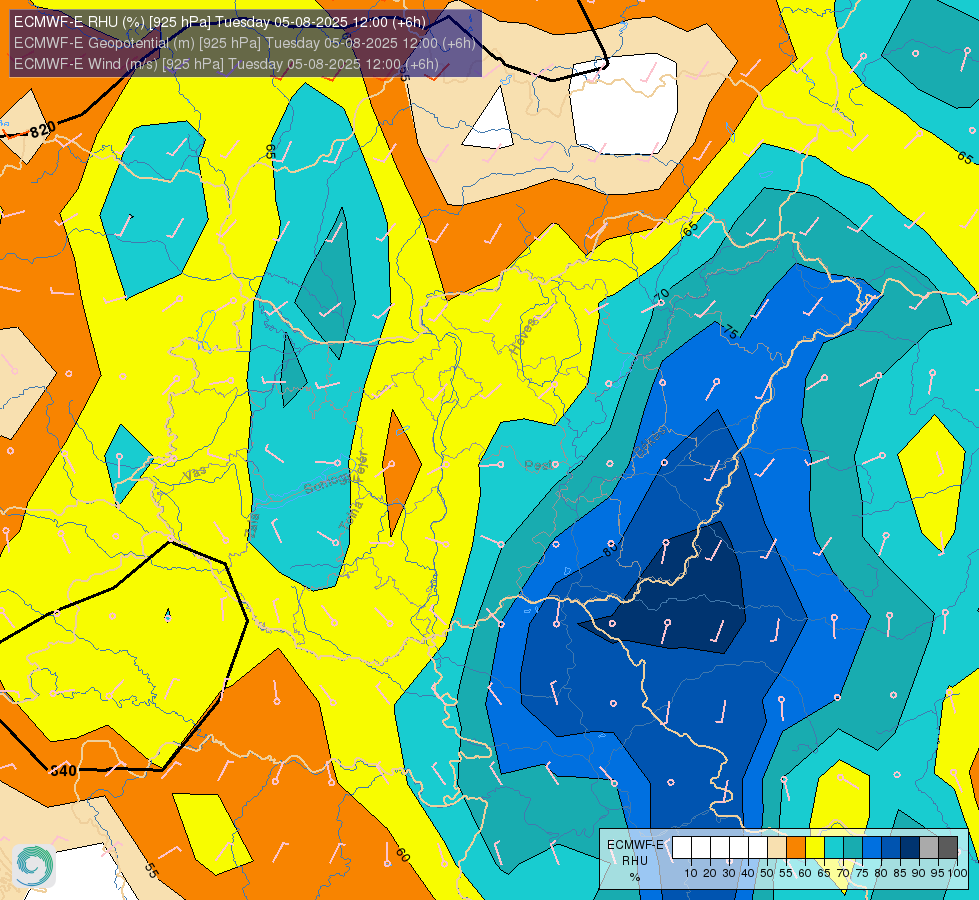The height and width of the screenshot is (900, 979).
Task: Click the Heves county label
Action: click(x=523, y=337)
